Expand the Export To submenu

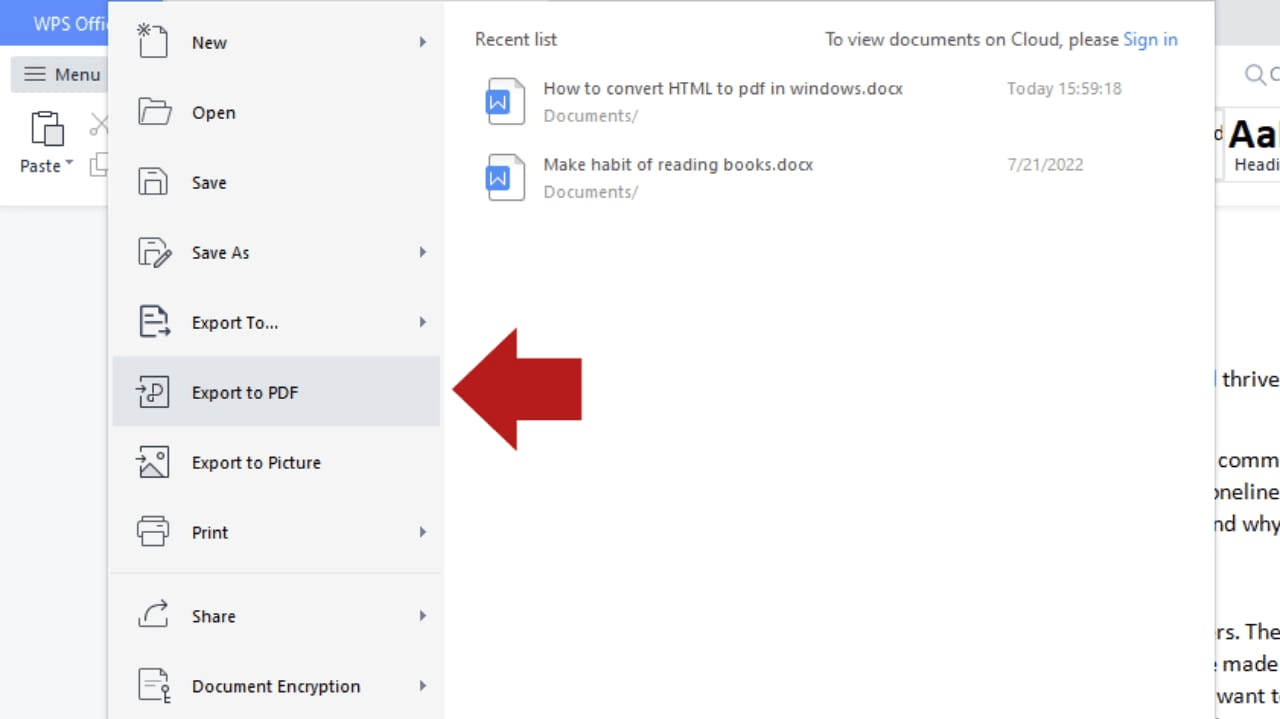(422, 322)
